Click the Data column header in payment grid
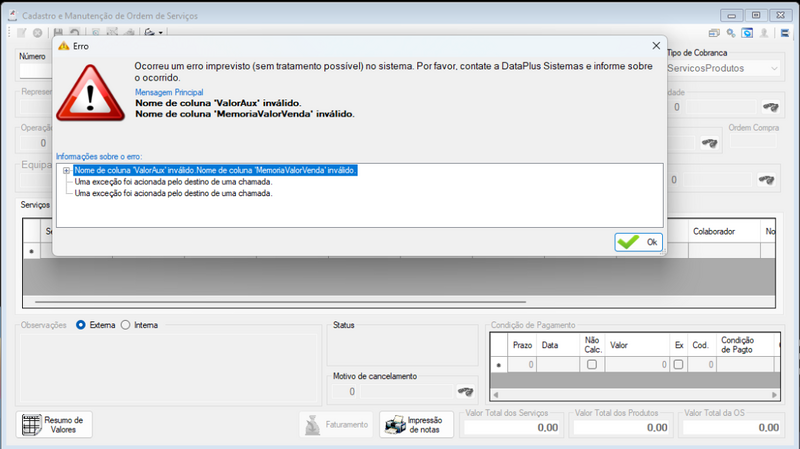This screenshot has height=449, width=800. coord(558,345)
